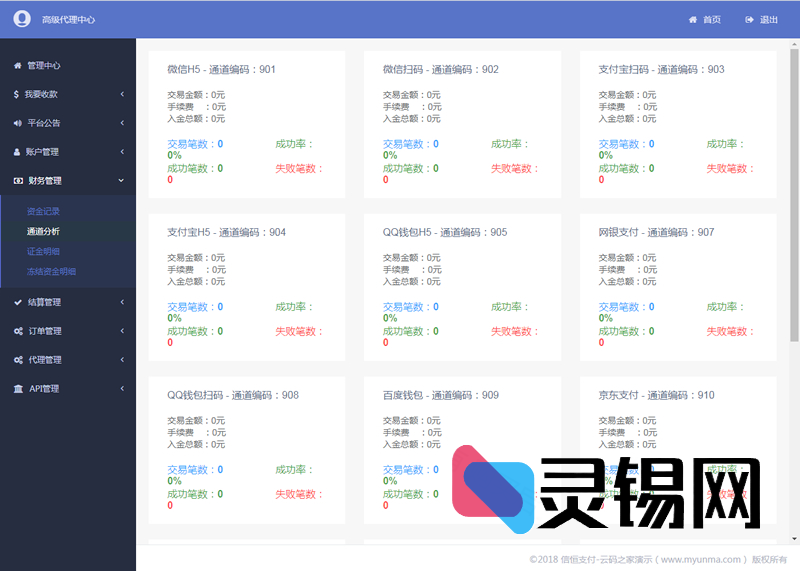
Task: Open the 证金明细 submenu item
Action: tap(43, 251)
